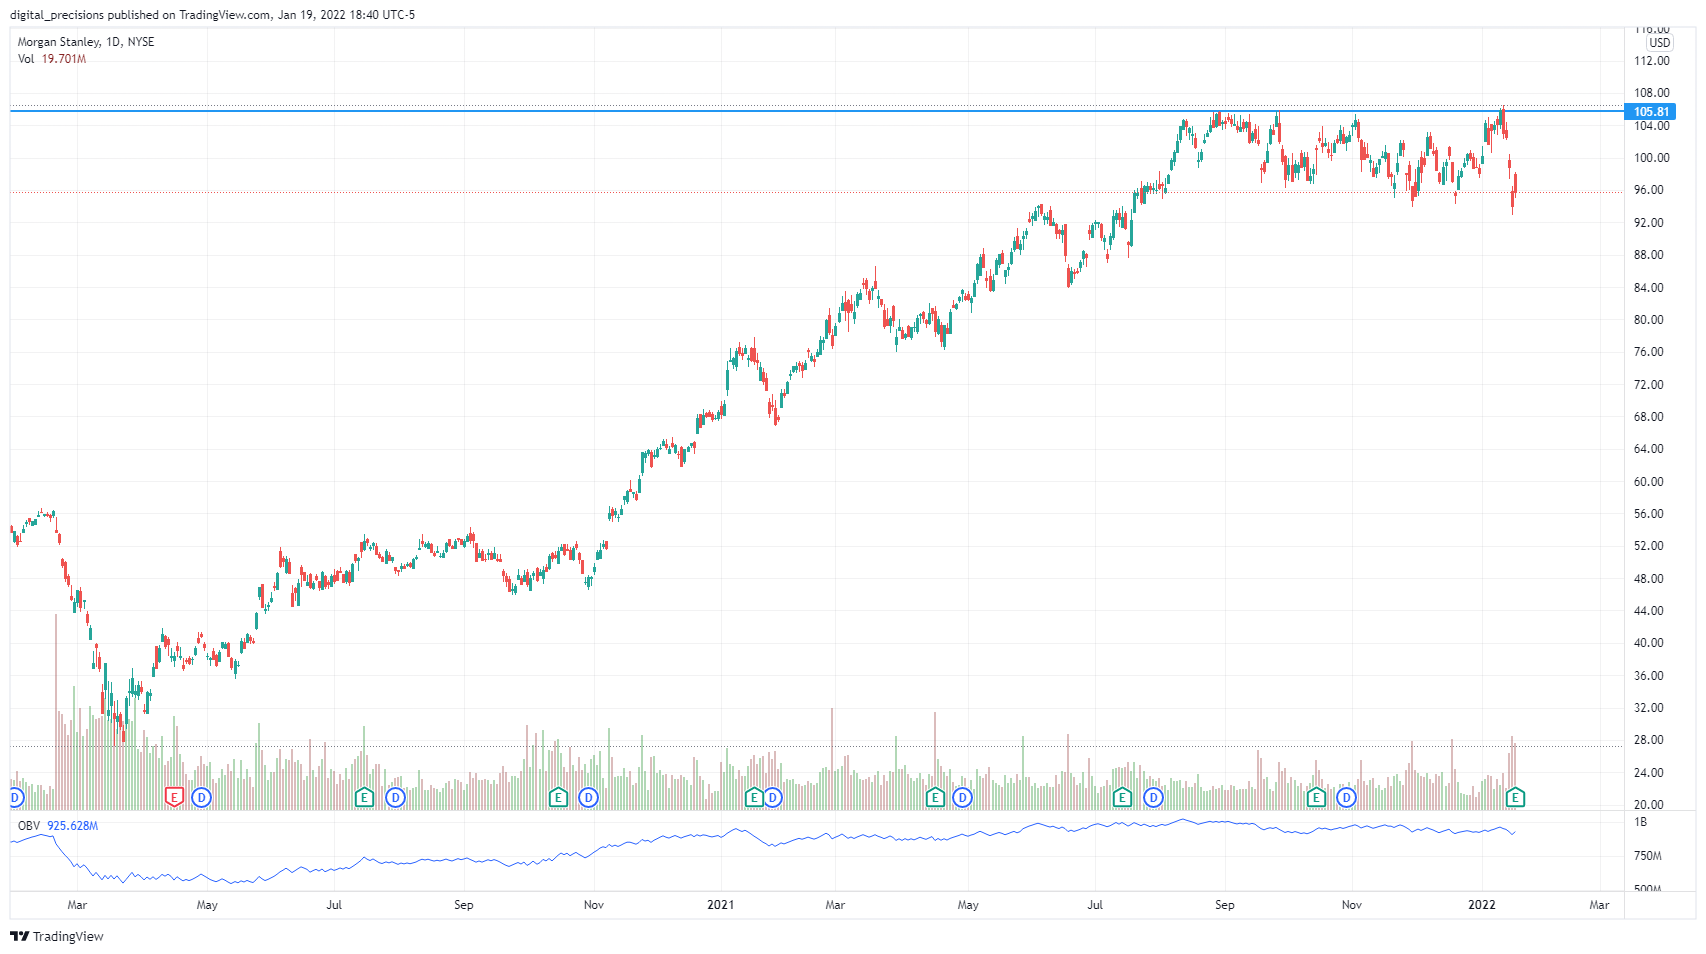This screenshot has height=954, width=1706.
Task: Click the red earnings marker in April 2020
Action: click(x=174, y=797)
